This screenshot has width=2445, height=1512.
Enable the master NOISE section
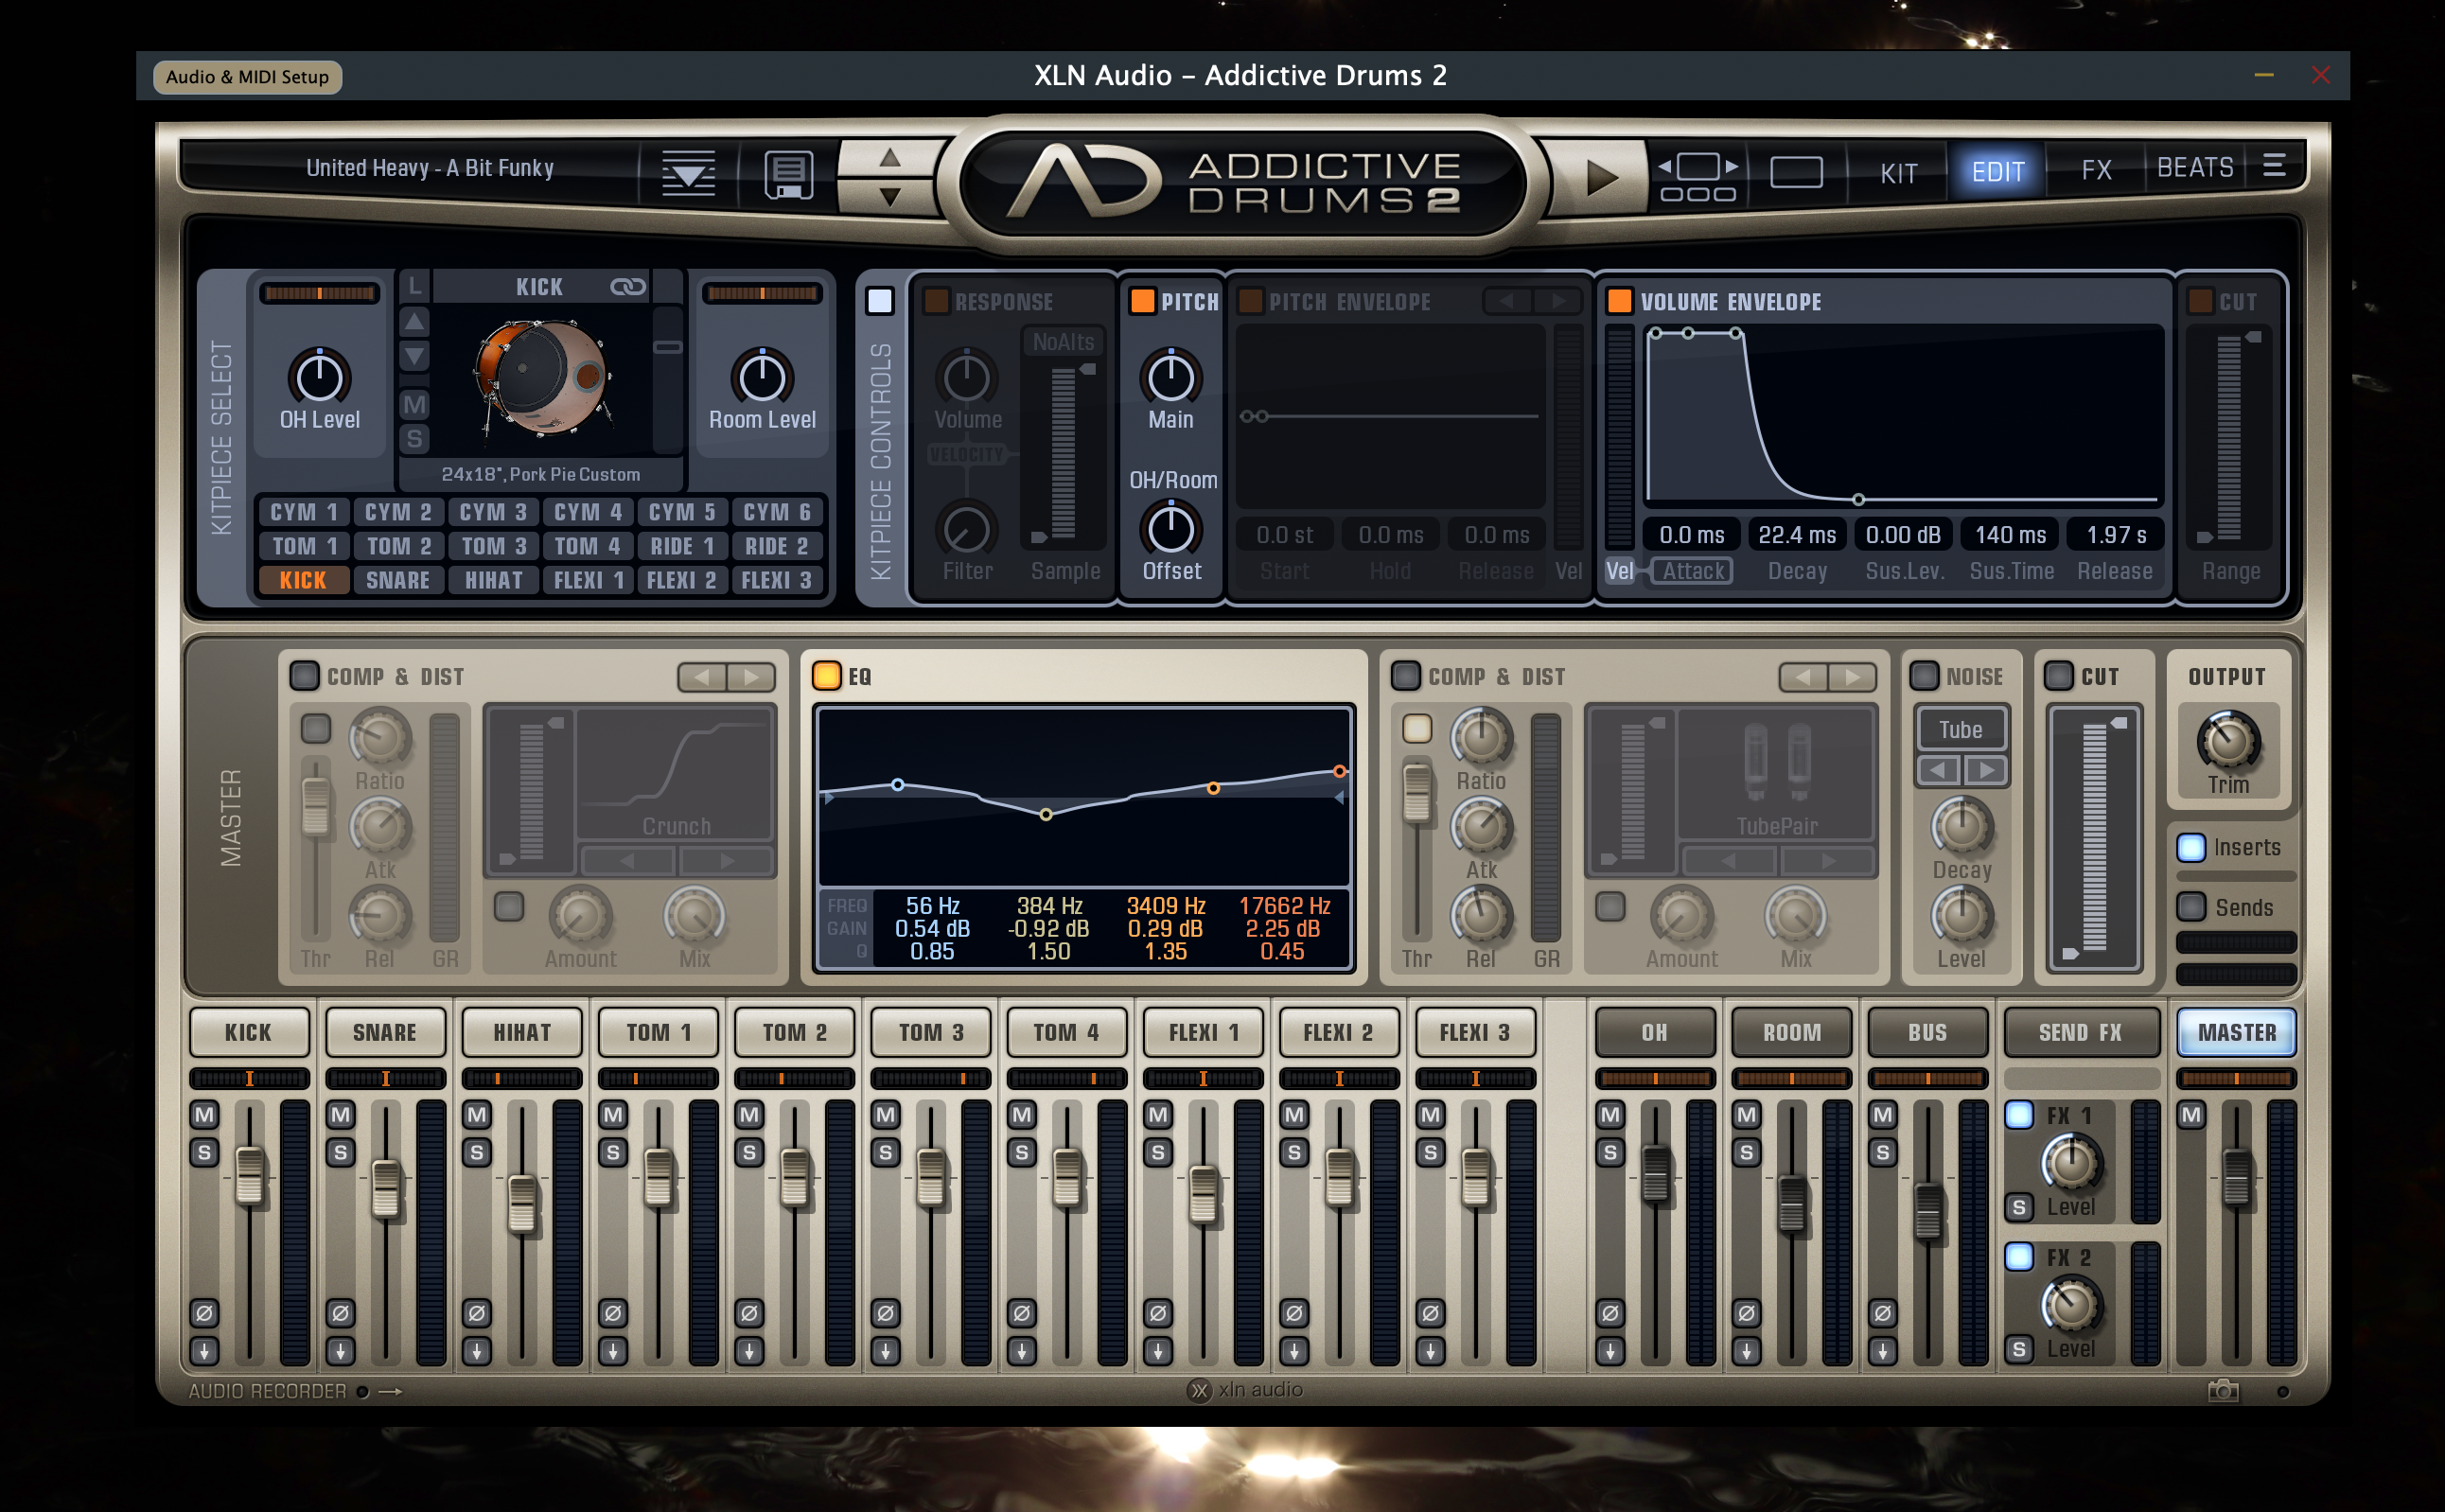click(x=1923, y=676)
